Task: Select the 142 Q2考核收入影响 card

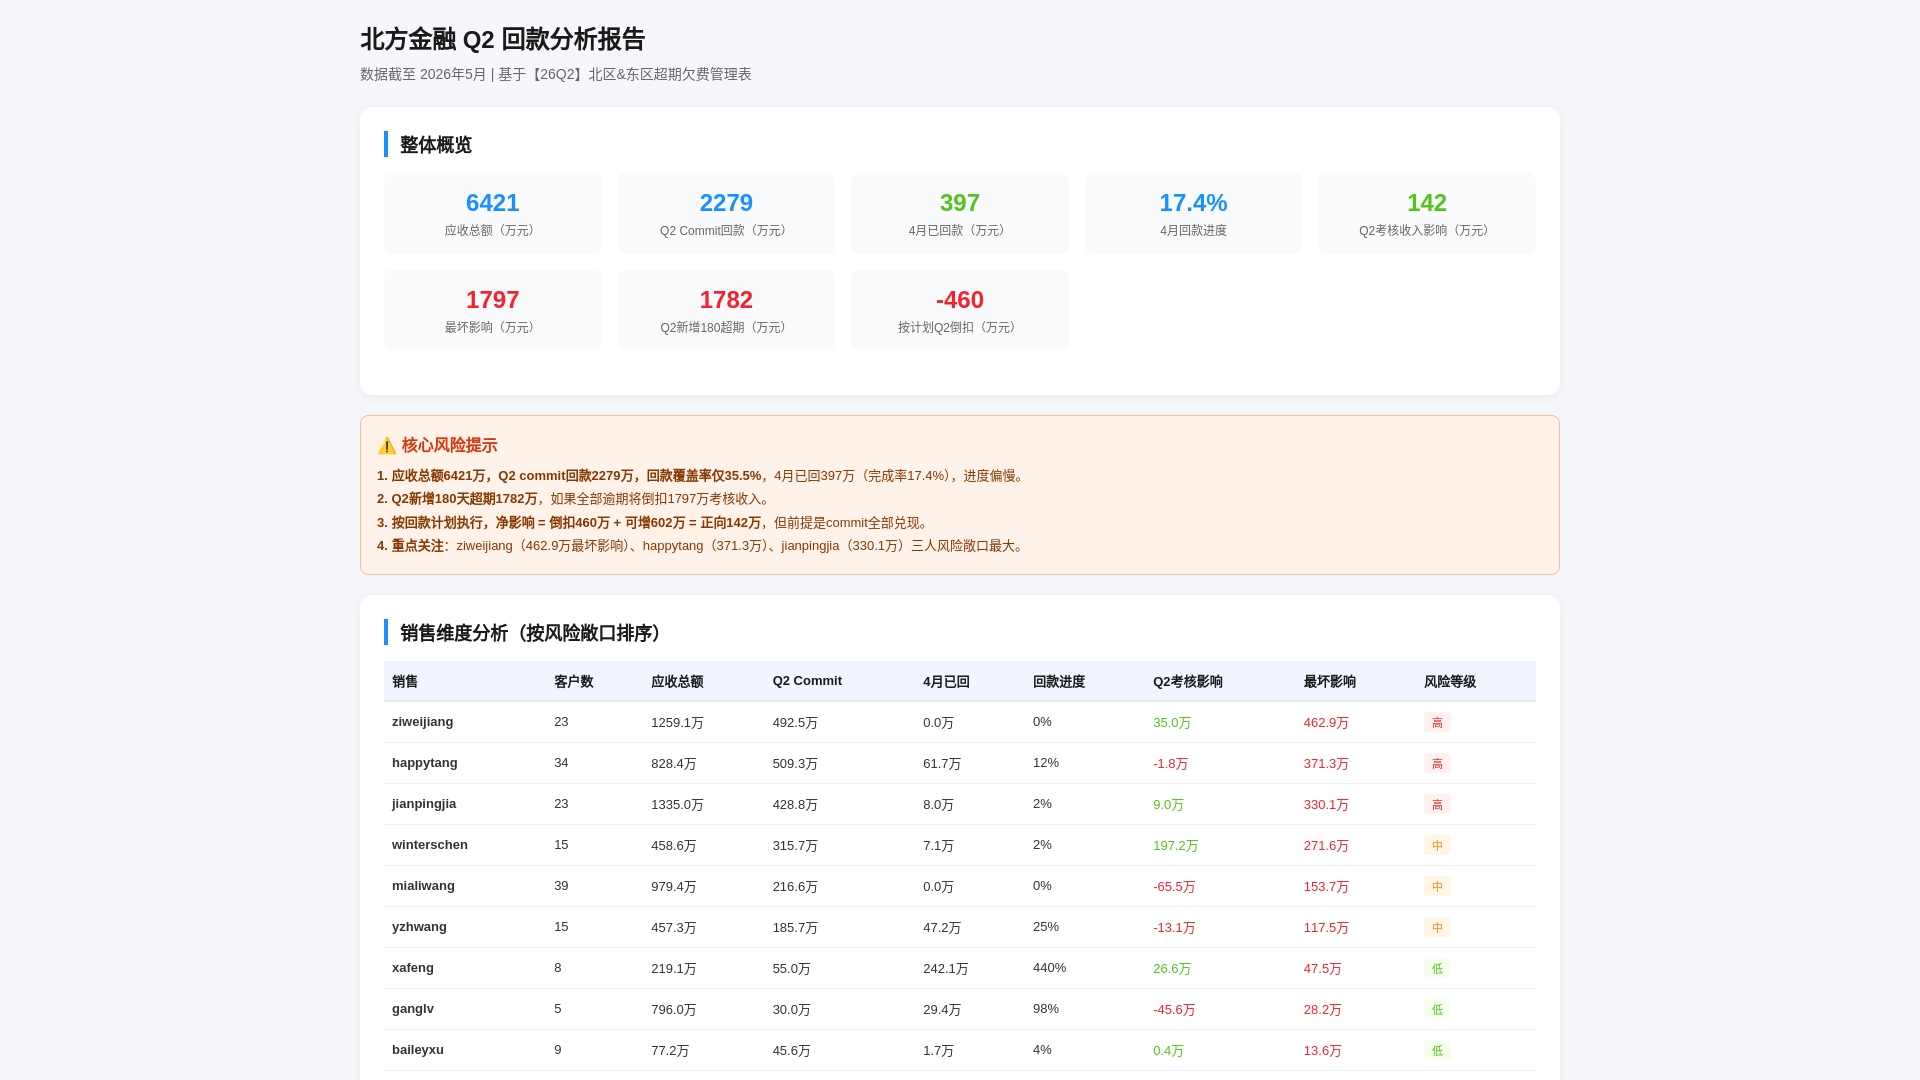Action: coord(1427,213)
